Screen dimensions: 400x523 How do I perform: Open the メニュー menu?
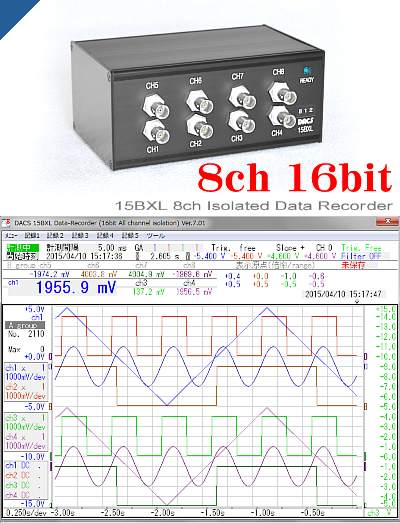(11, 236)
